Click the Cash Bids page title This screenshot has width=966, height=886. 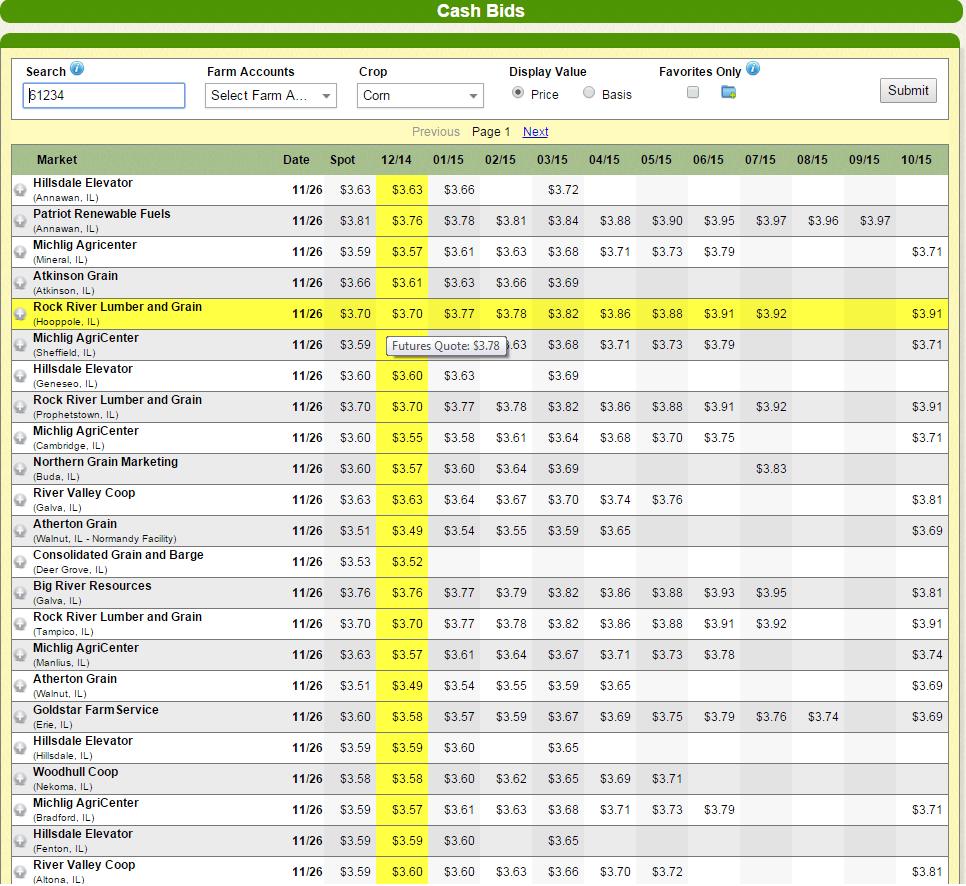pyautogui.click(x=481, y=11)
